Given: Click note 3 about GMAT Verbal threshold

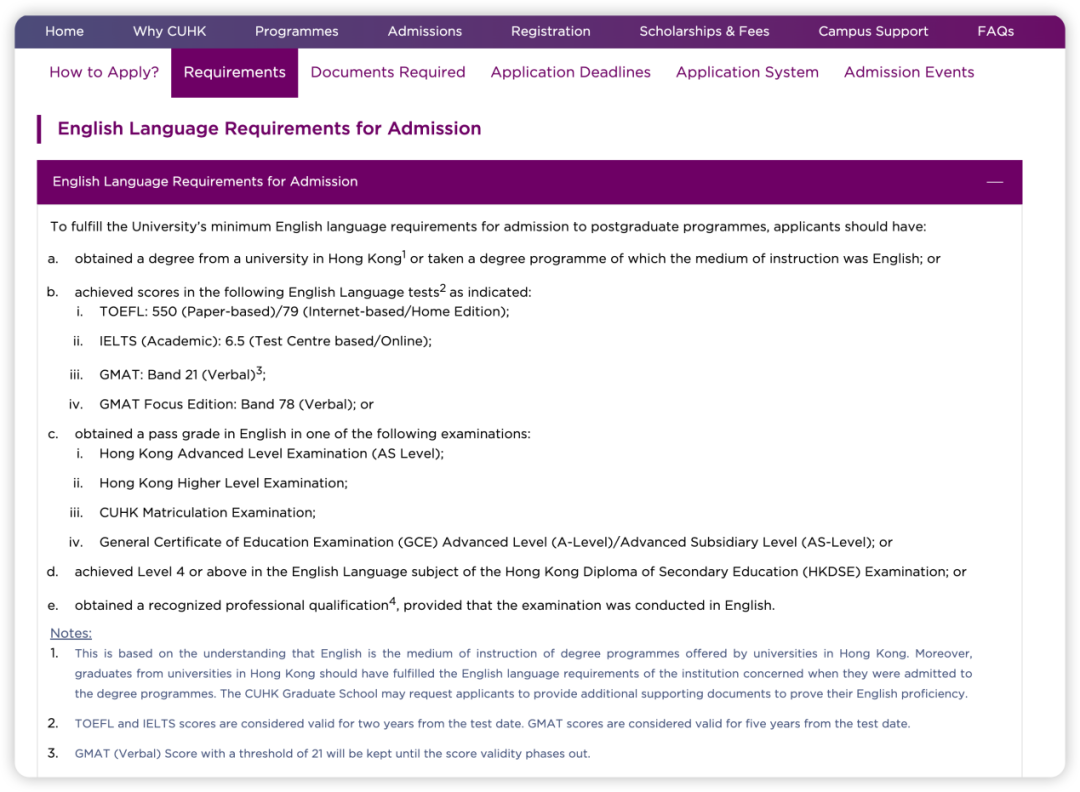Looking at the screenshot, I should tap(332, 753).
